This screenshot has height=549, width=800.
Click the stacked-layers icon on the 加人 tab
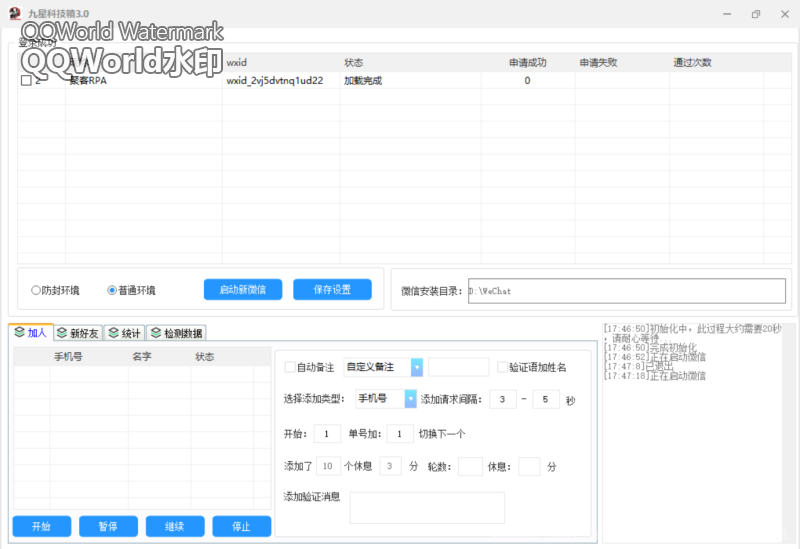coord(20,332)
